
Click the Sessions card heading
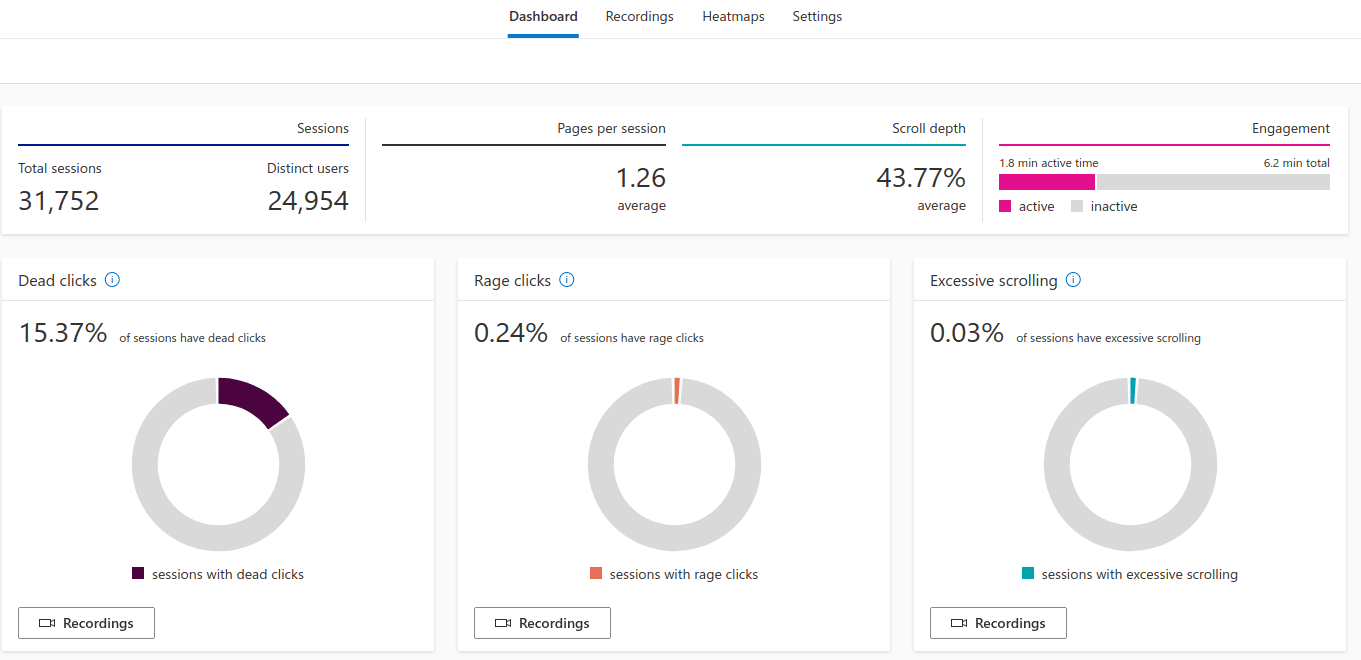point(323,129)
